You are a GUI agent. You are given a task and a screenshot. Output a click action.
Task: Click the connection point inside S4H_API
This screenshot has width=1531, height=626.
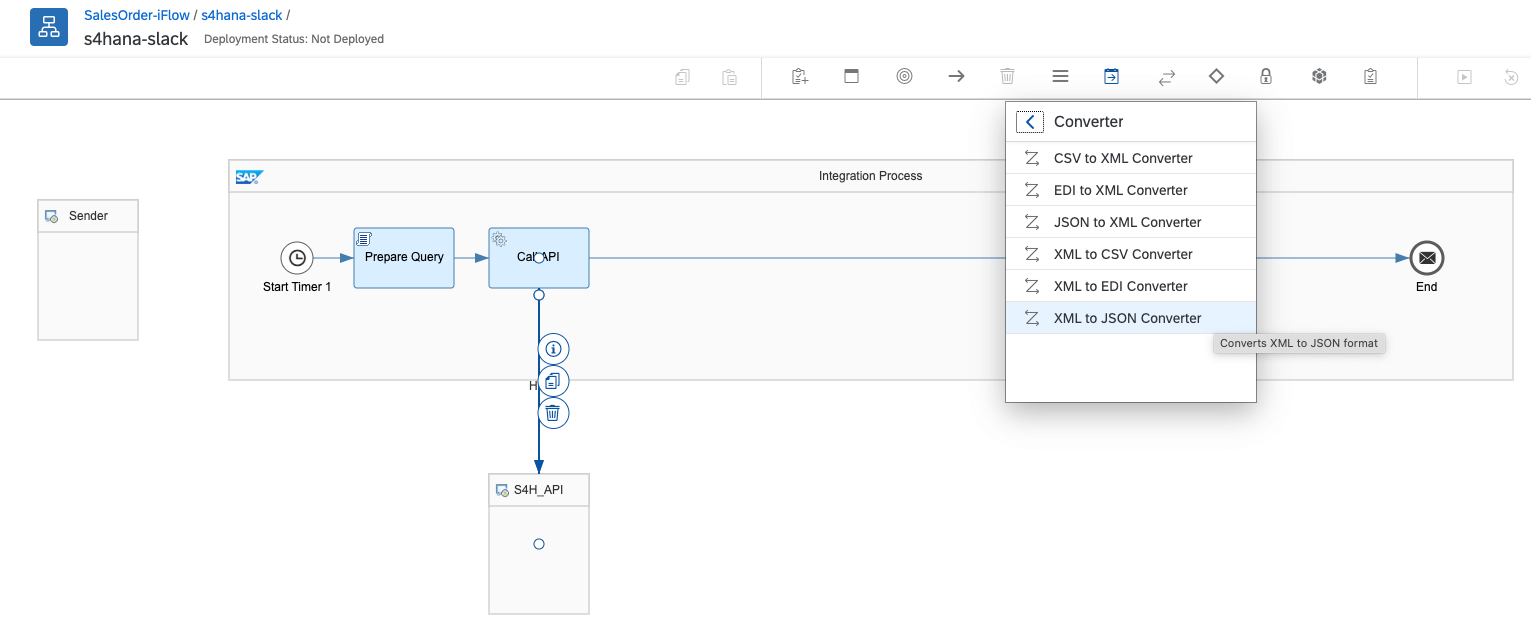click(x=539, y=544)
